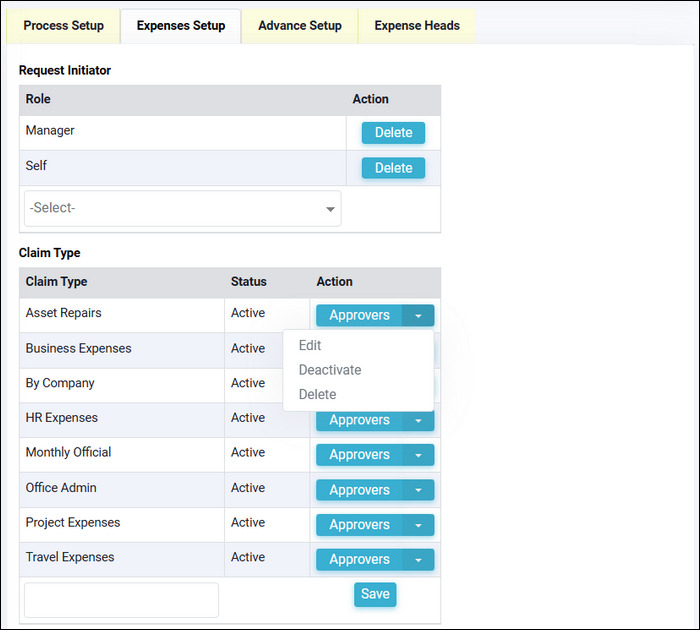The width and height of the screenshot is (700, 630).
Task: Select the Expenses Setup tab
Action: pyautogui.click(x=181, y=26)
